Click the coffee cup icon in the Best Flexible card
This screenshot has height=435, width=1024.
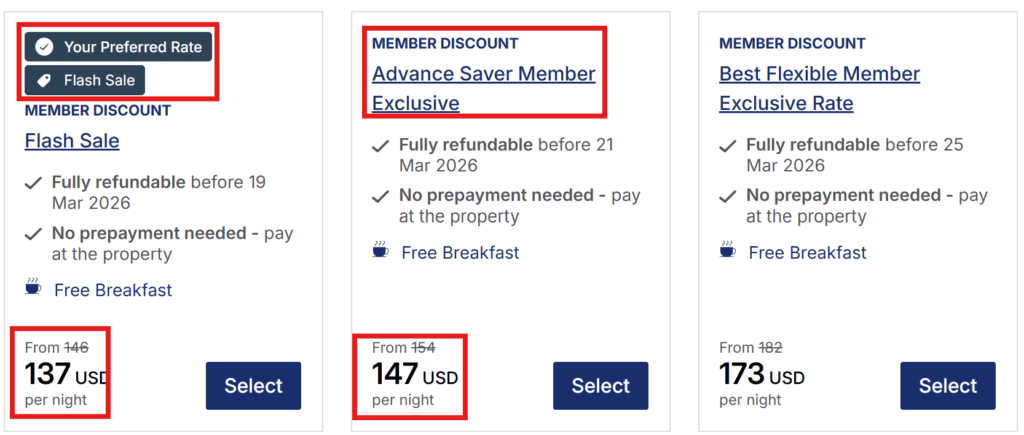(727, 251)
